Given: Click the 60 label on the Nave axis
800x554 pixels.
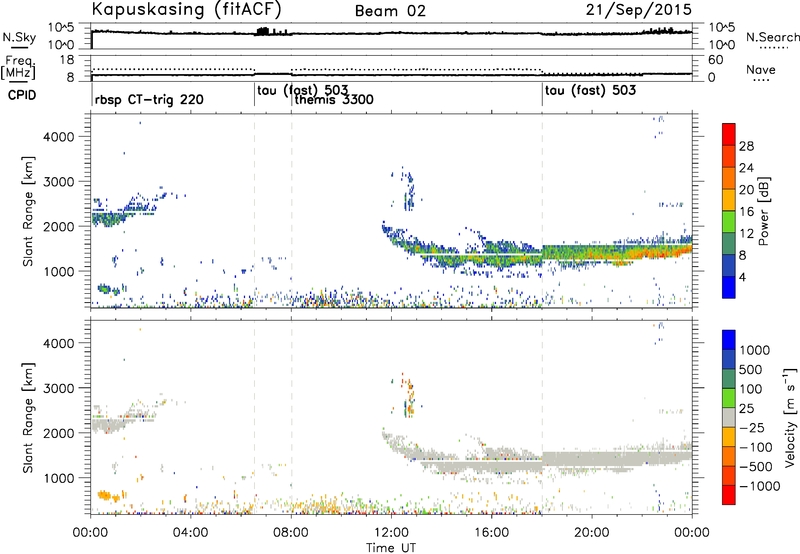Looking at the screenshot, I should click(x=716, y=60).
